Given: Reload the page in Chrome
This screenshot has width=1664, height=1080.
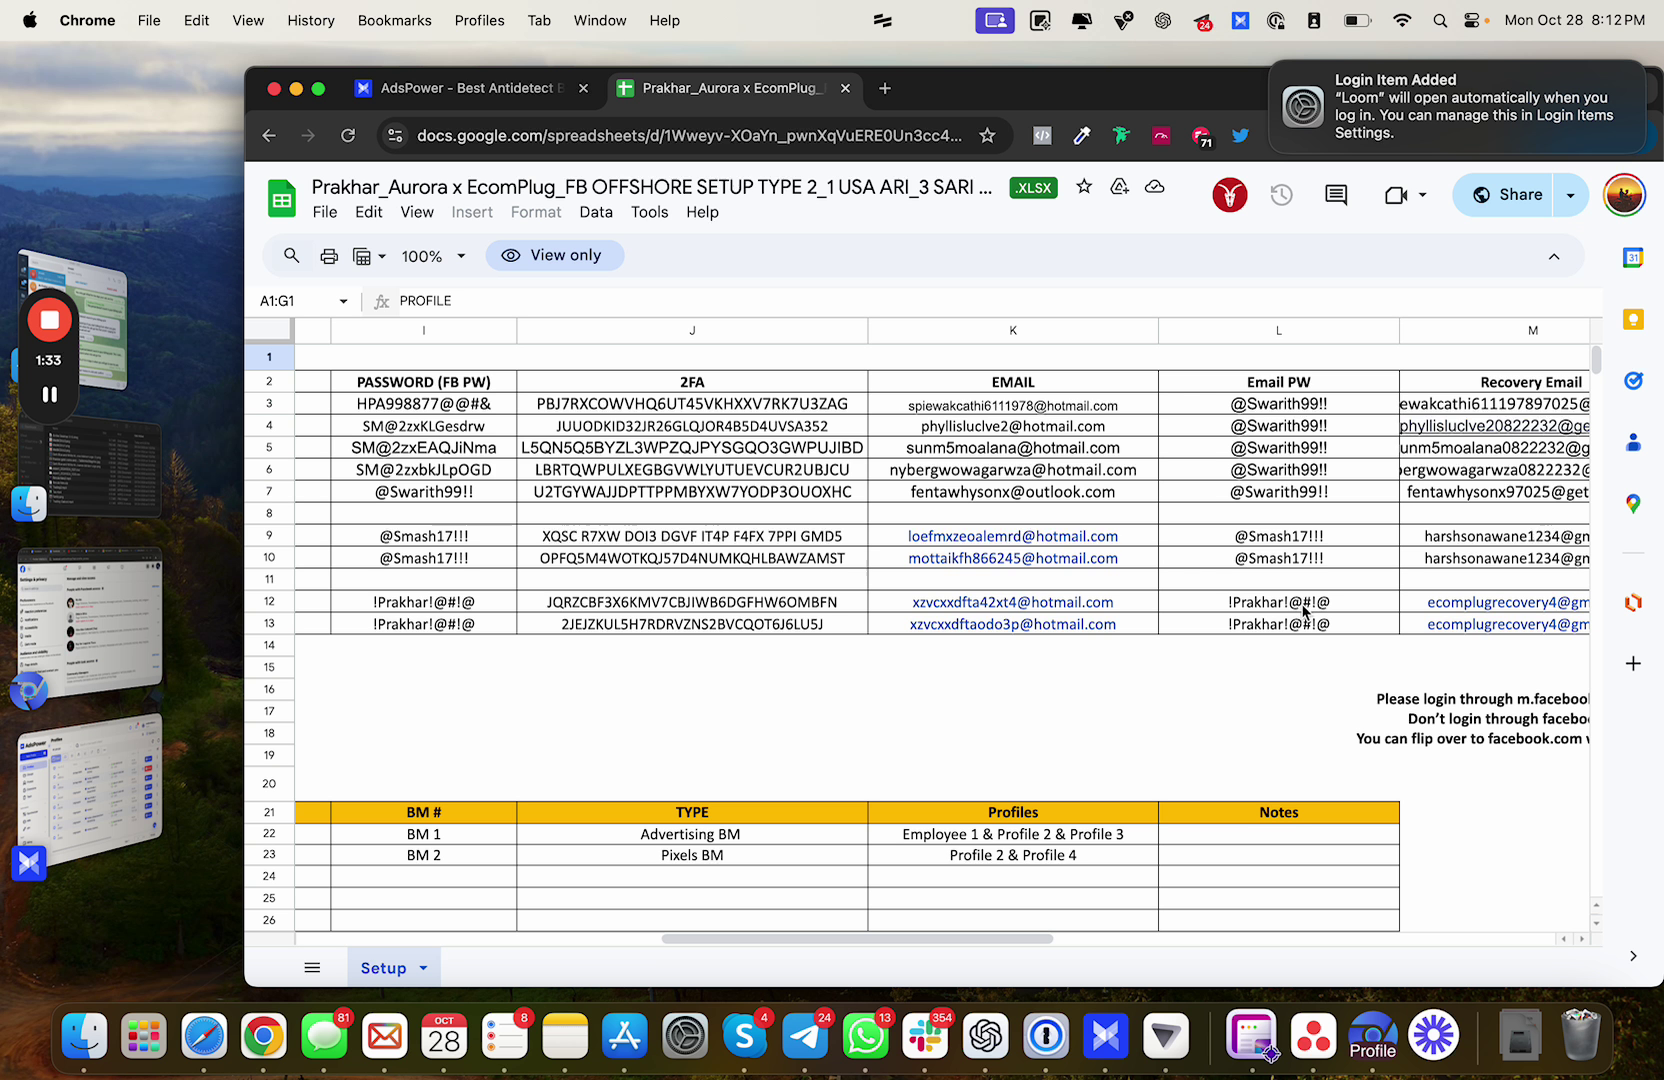Looking at the screenshot, I should (x=348, y=135).
